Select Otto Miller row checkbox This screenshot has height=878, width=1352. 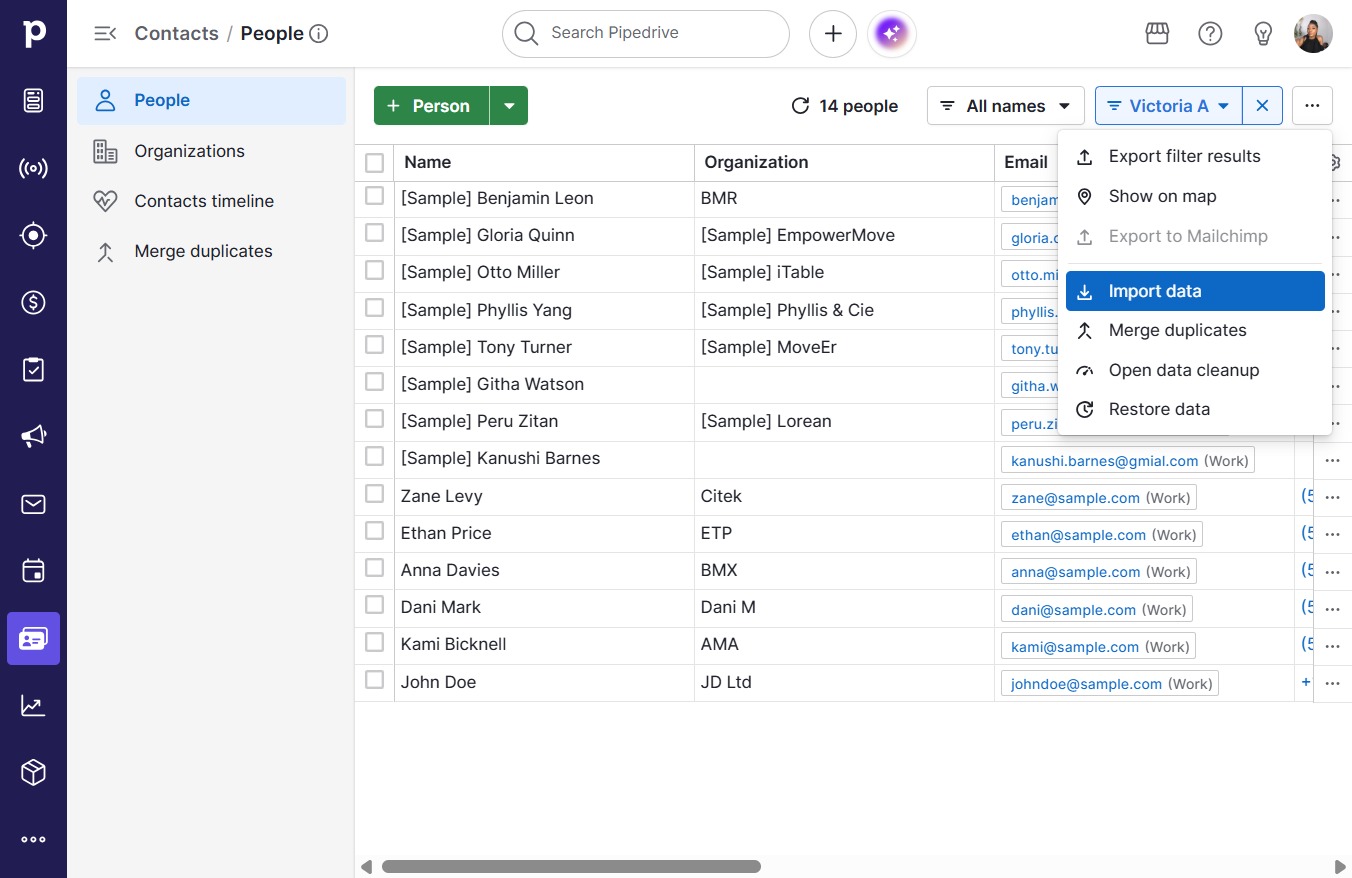(x=374, y=270)
